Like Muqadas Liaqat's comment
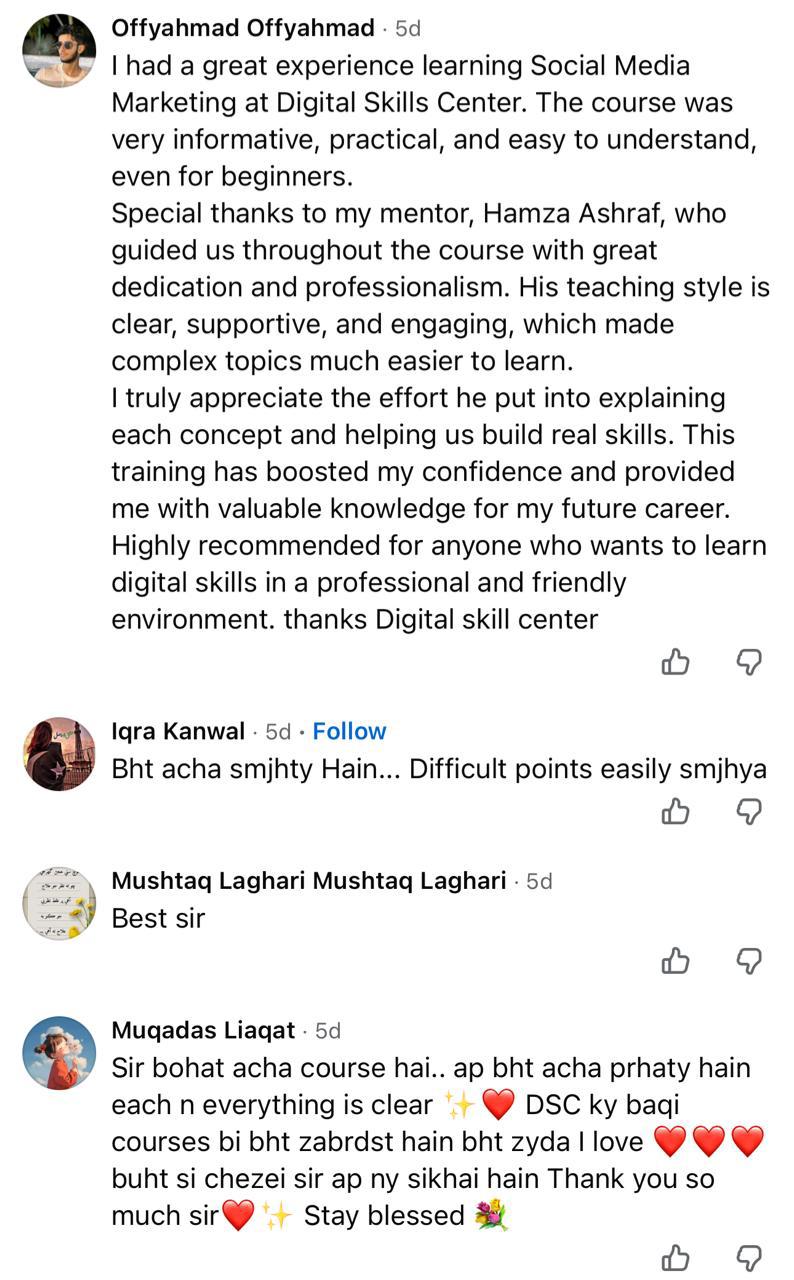 (x=676, y=1257)
